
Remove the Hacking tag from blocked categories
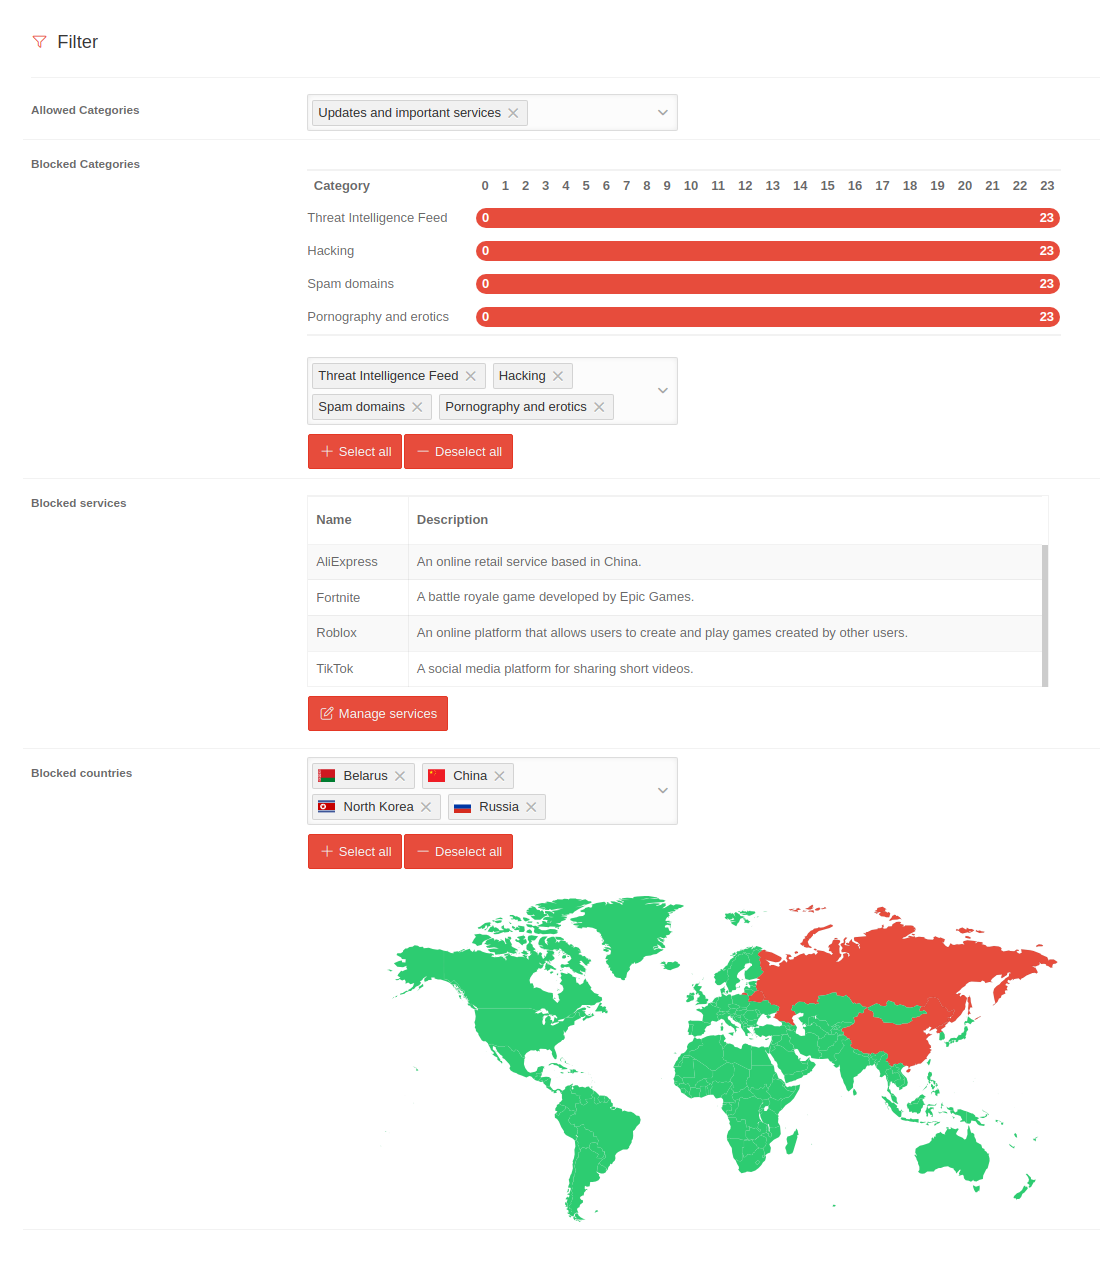pos(558,376)
